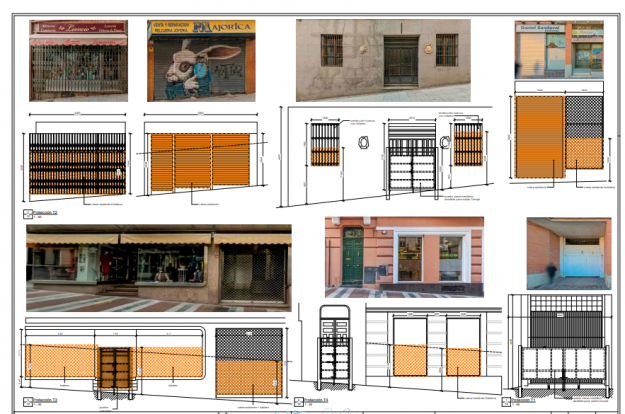Viewport: 625px width, 414px height.
Task: Click the bottom-right garage drawing title marker
Action: [506, 401]
